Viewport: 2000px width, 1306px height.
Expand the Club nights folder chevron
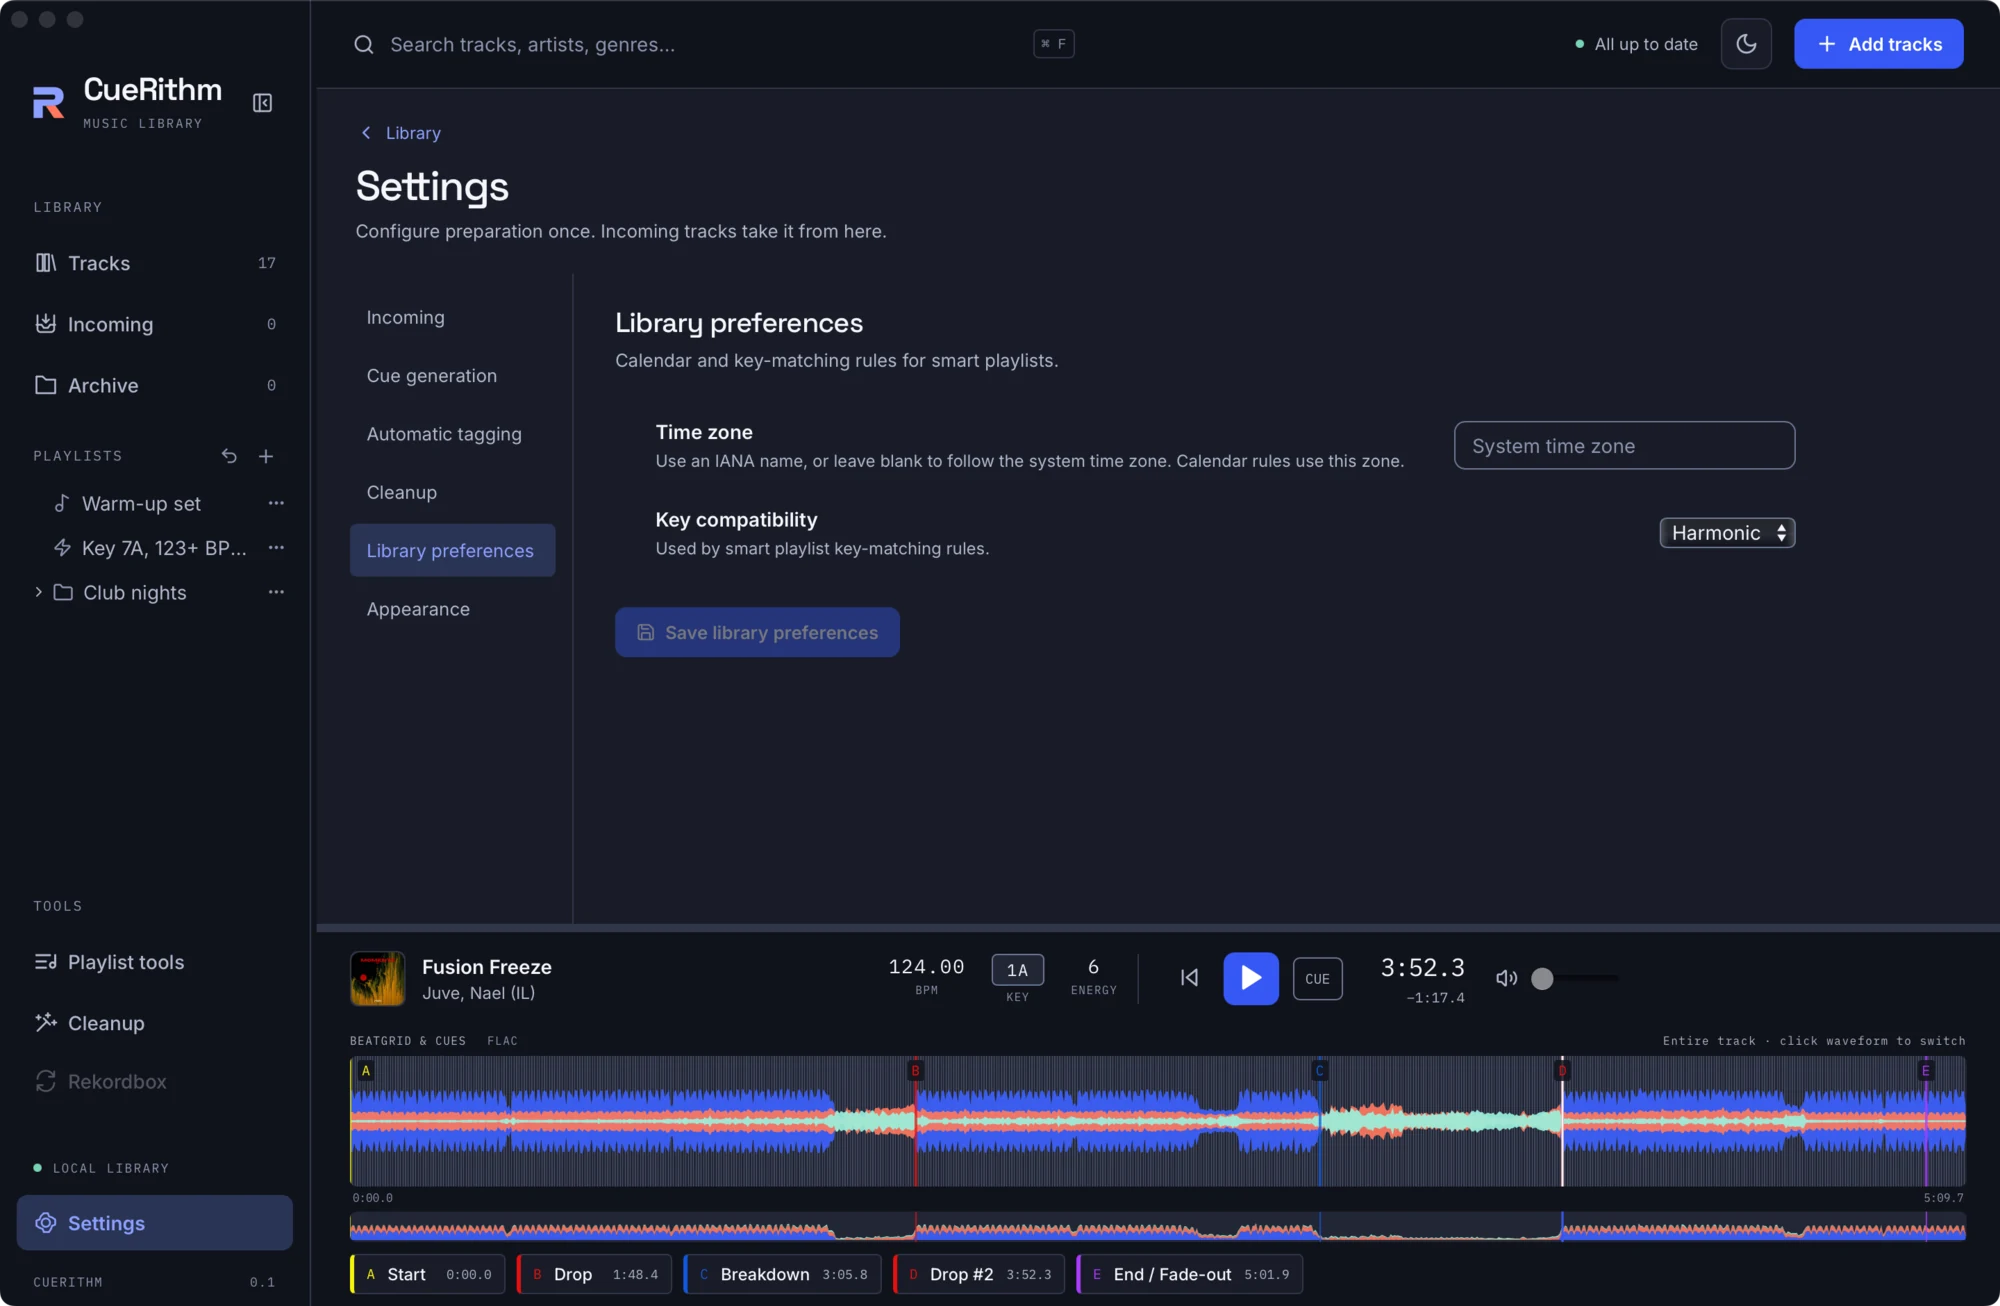click(38, 592)
